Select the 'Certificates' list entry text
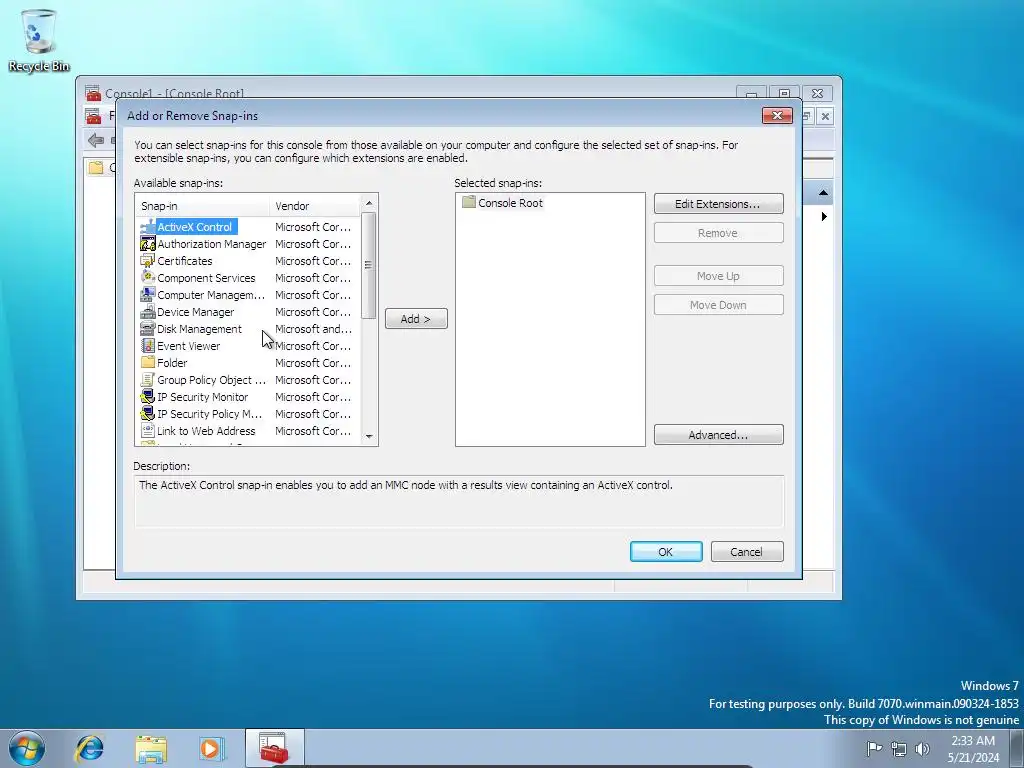 point(185,261)
